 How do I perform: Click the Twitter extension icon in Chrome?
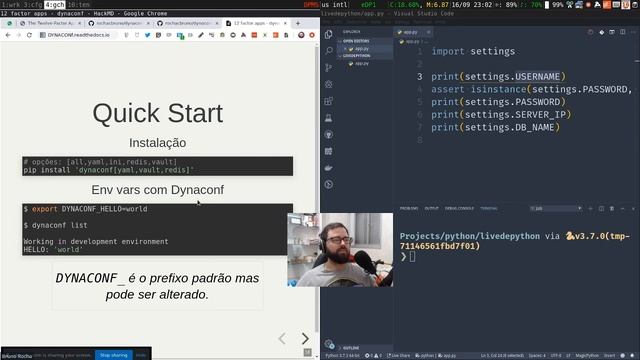tap(147, 35)
